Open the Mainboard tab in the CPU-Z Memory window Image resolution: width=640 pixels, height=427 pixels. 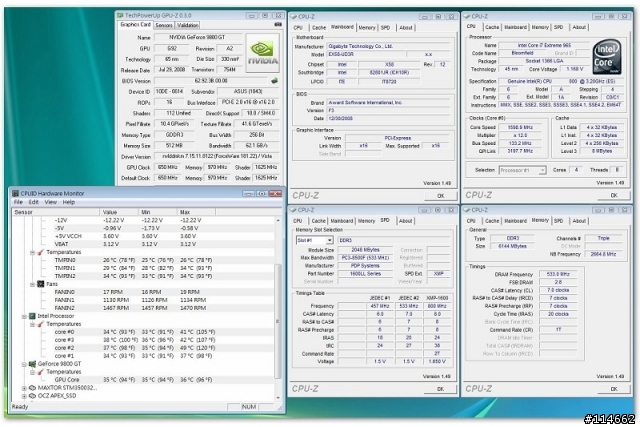(515, 221)
